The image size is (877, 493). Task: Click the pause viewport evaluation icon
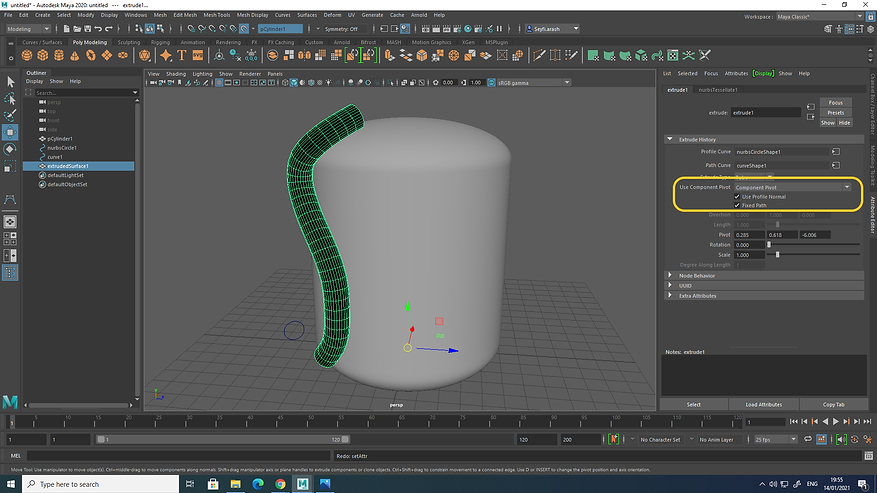499,29
